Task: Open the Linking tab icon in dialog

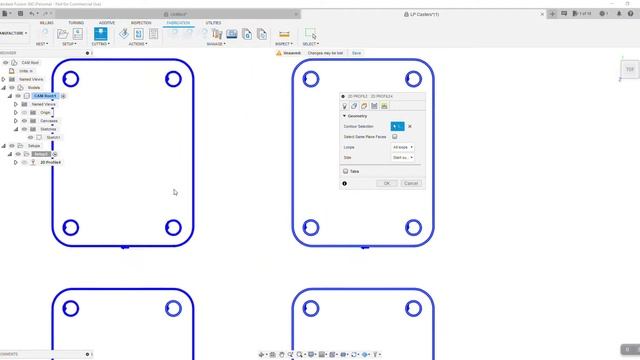Action: click(384, 106)
